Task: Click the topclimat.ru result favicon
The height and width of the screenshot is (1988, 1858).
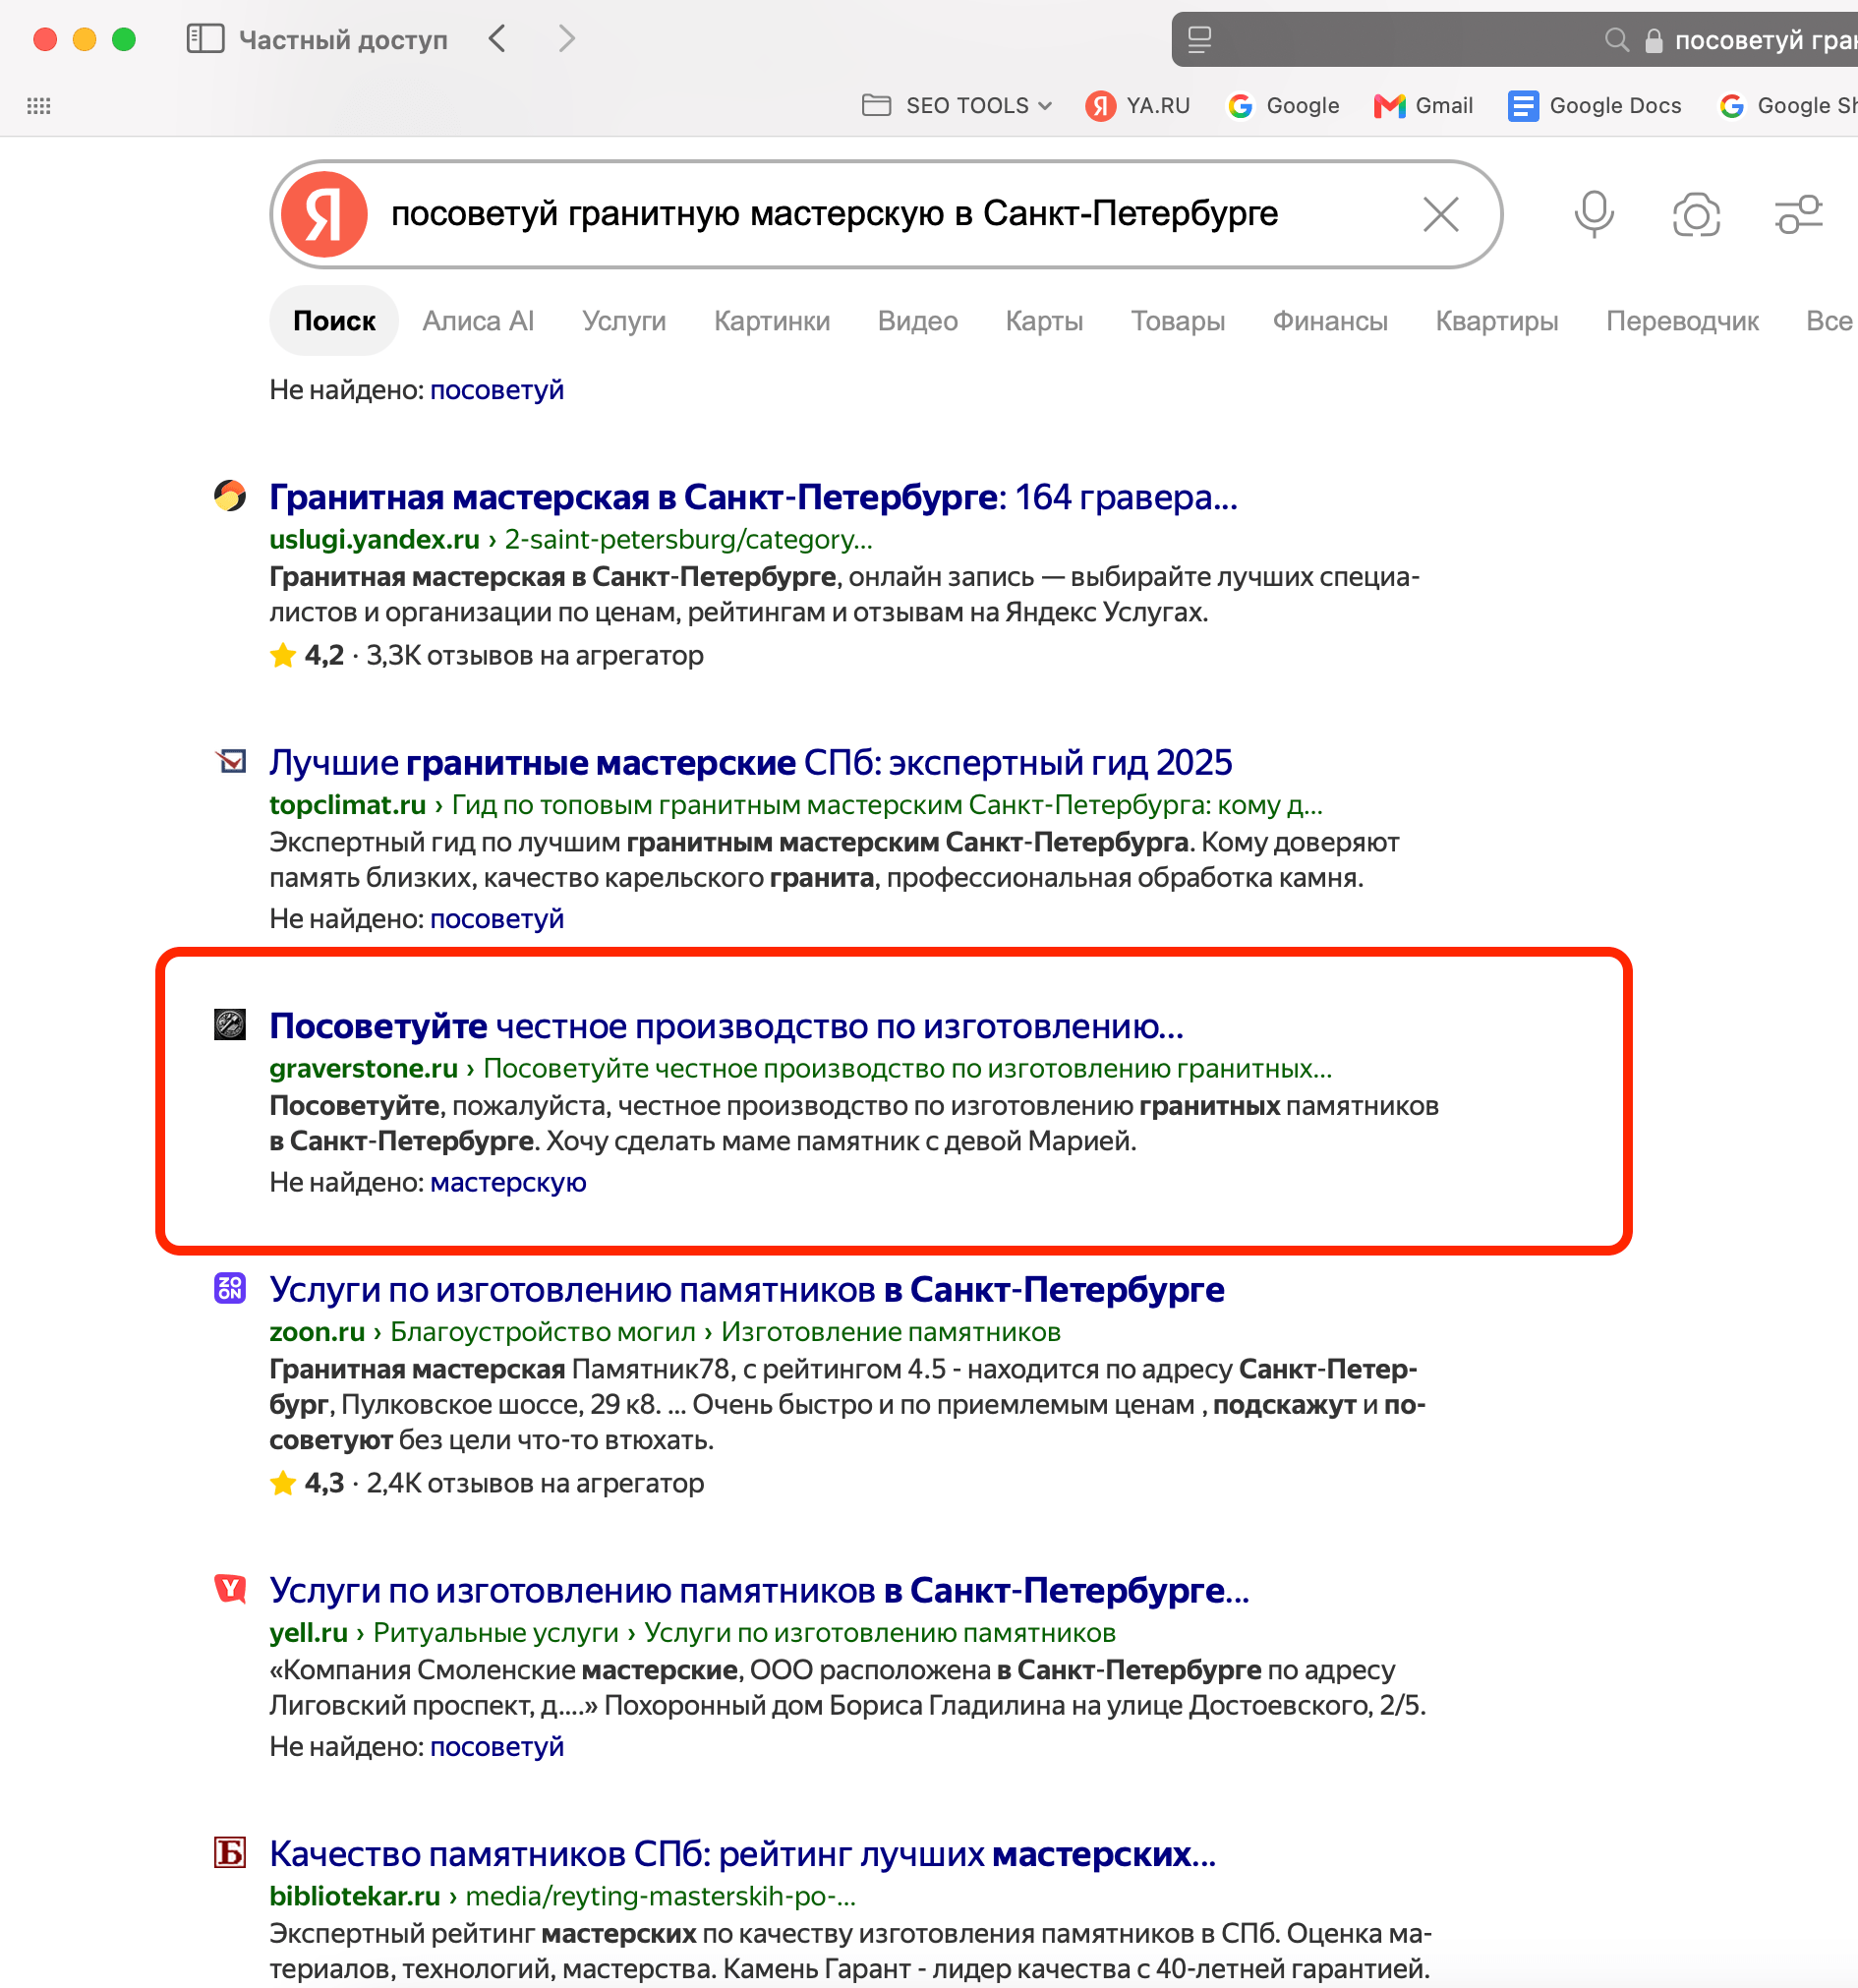Action: point(231,761)
